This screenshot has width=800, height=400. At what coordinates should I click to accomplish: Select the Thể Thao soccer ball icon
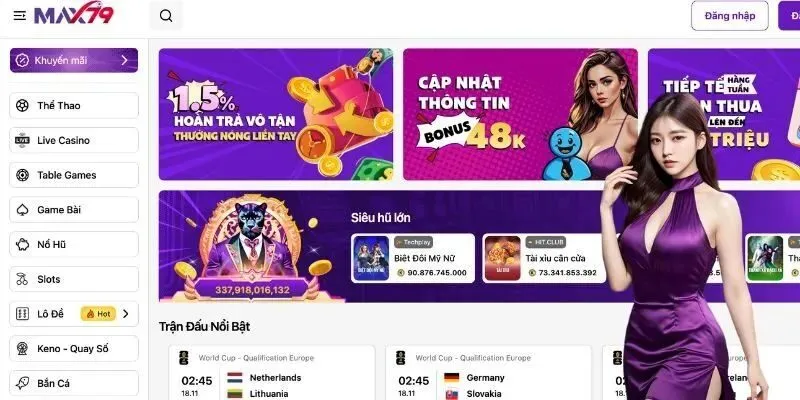tap(22, 106)
